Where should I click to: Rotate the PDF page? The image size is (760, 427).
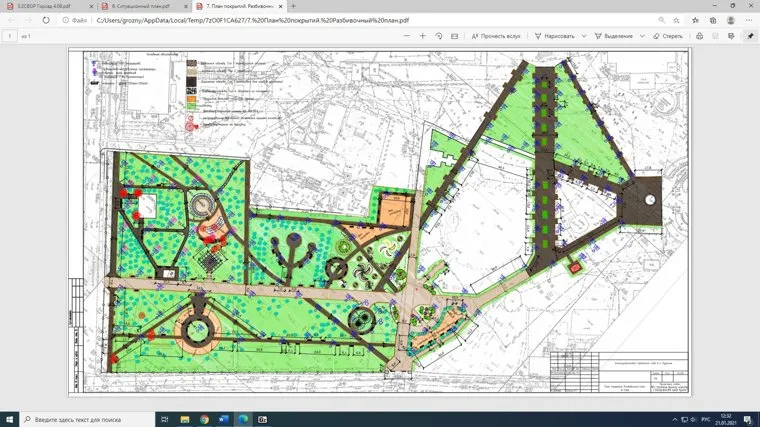click(439, 36)
